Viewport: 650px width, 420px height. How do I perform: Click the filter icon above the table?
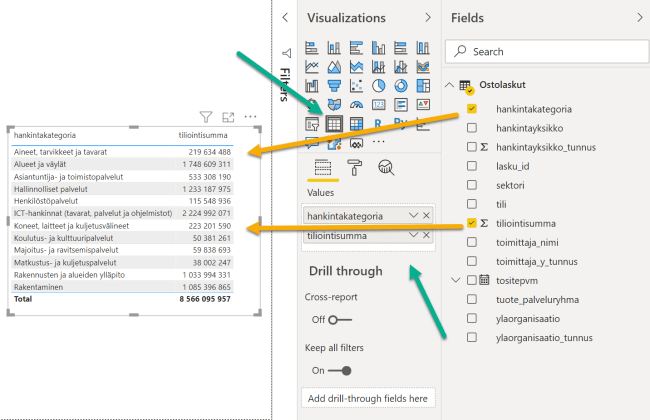(206, 117)
